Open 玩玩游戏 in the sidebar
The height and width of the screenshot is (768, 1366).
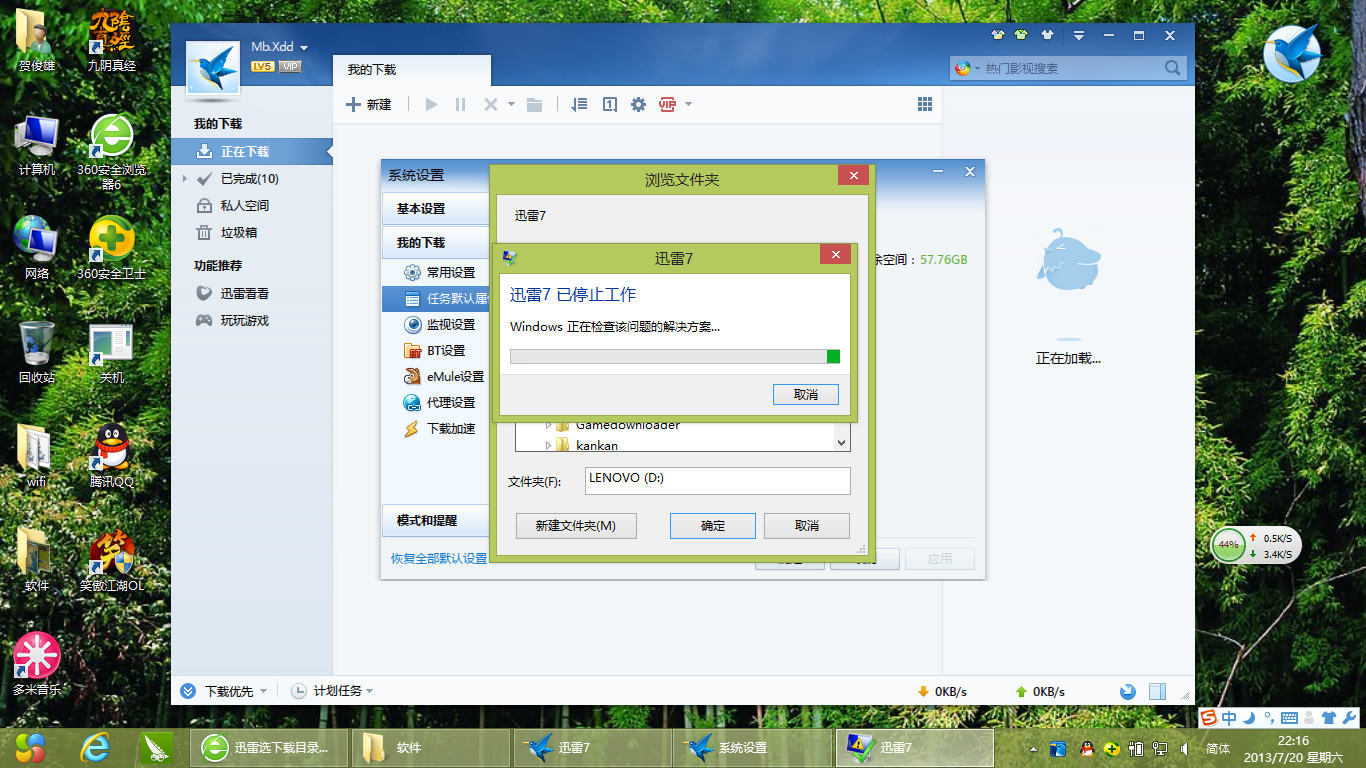[x=244, y=320]
